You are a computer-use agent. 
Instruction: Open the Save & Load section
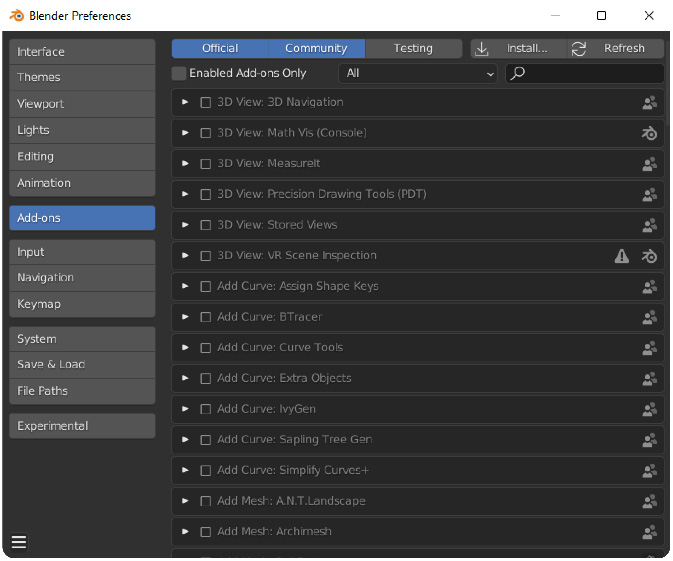(x=82, y=365)
